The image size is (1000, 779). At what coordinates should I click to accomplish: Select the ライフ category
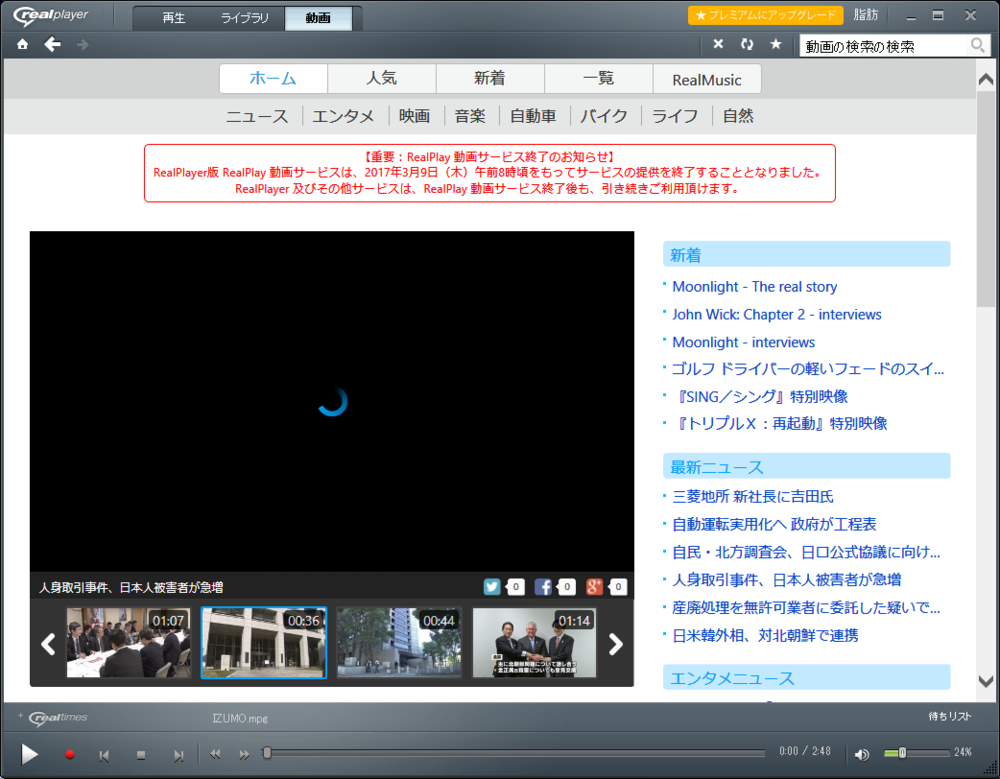coord(675,116)
